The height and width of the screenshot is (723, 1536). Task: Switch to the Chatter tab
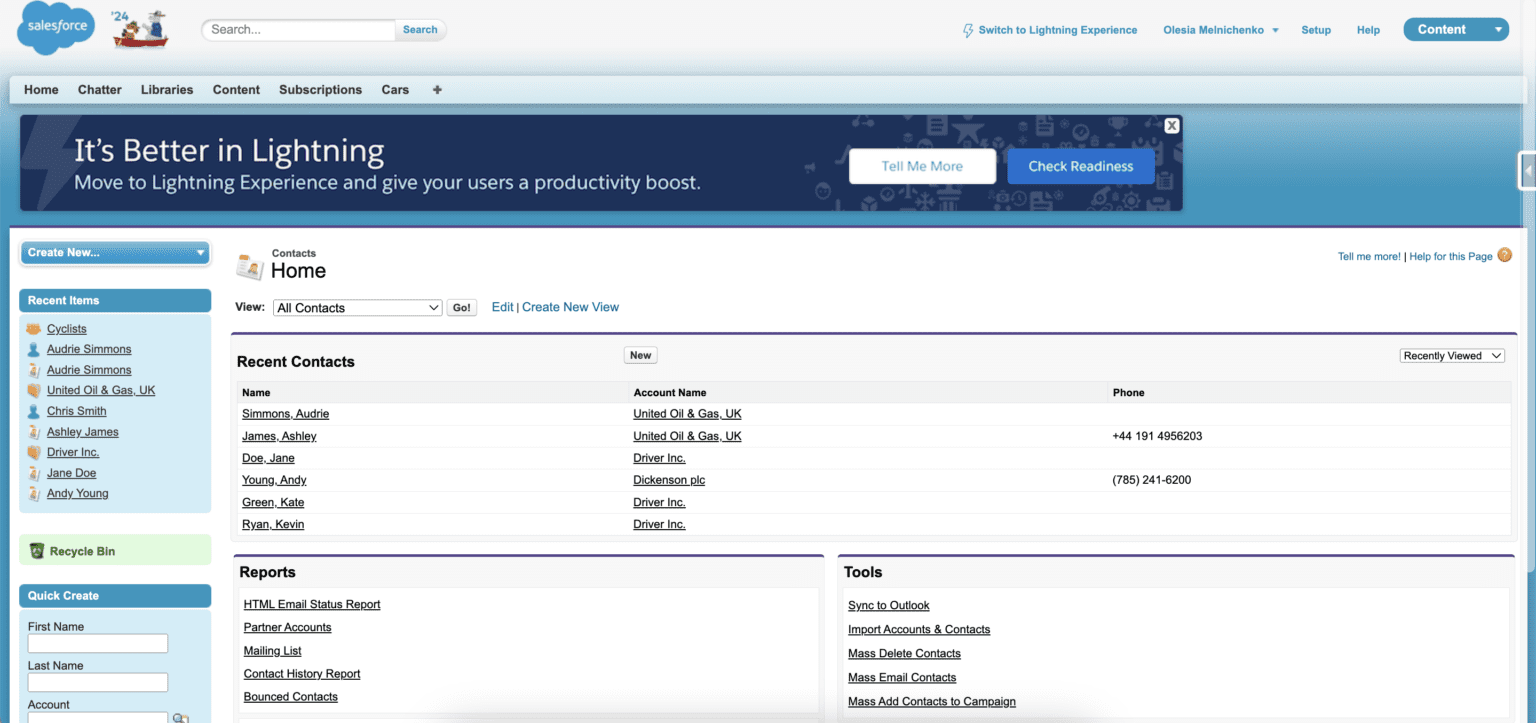pyautogui.click(x=99, y=89)
